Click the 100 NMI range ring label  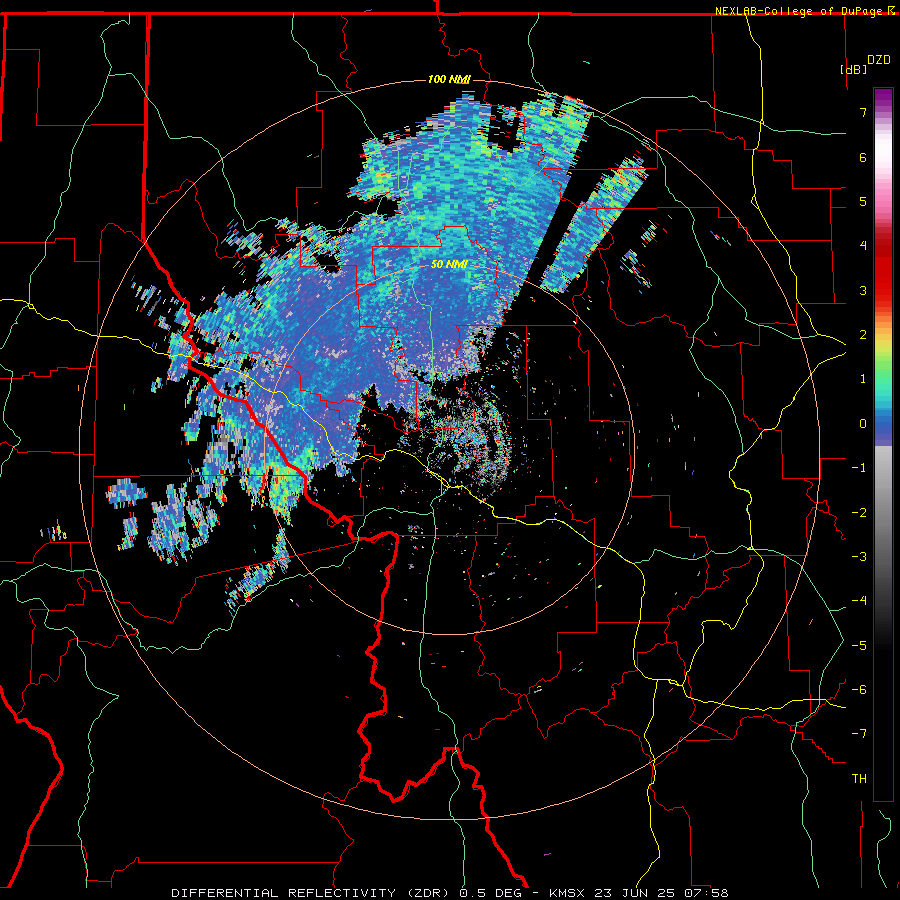click(x=449, y=79)
